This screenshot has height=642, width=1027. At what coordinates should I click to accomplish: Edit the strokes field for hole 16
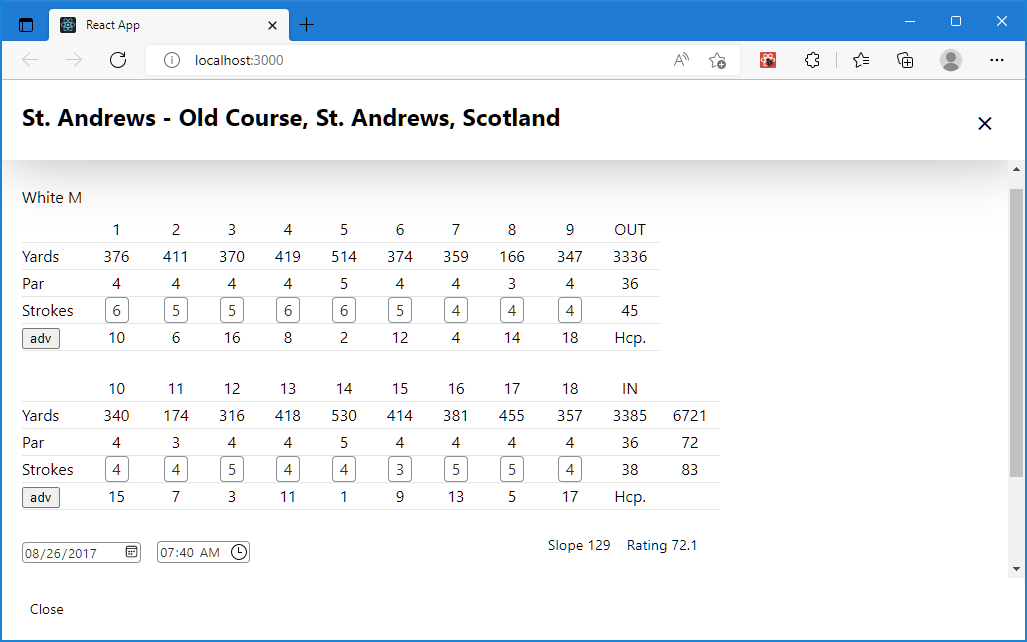point(456,470)
